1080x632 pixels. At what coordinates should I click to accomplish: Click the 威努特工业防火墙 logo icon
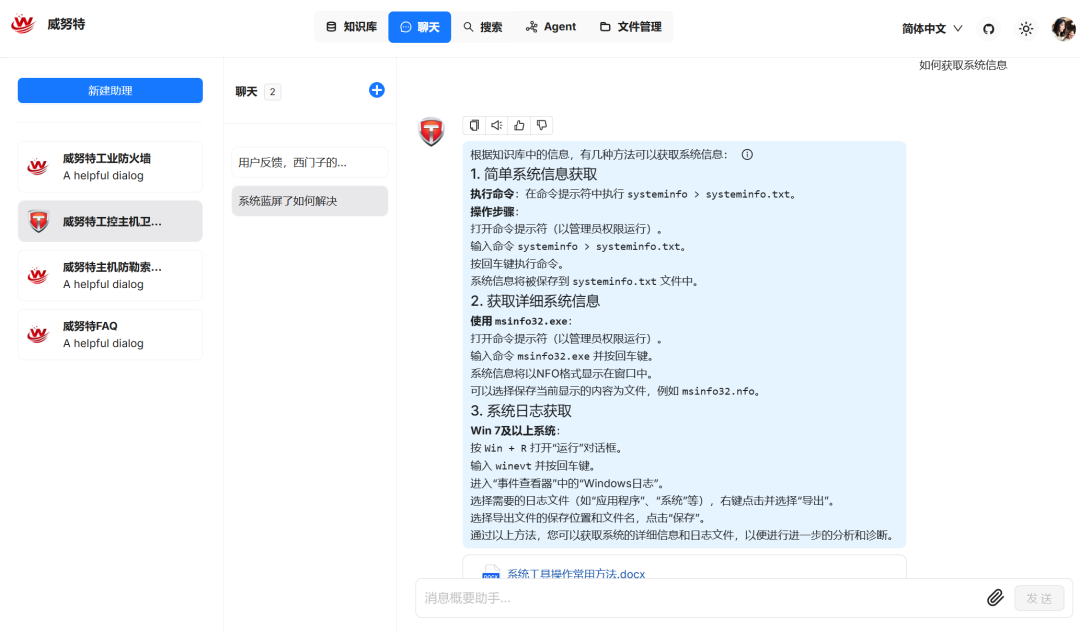coord(37,167)
